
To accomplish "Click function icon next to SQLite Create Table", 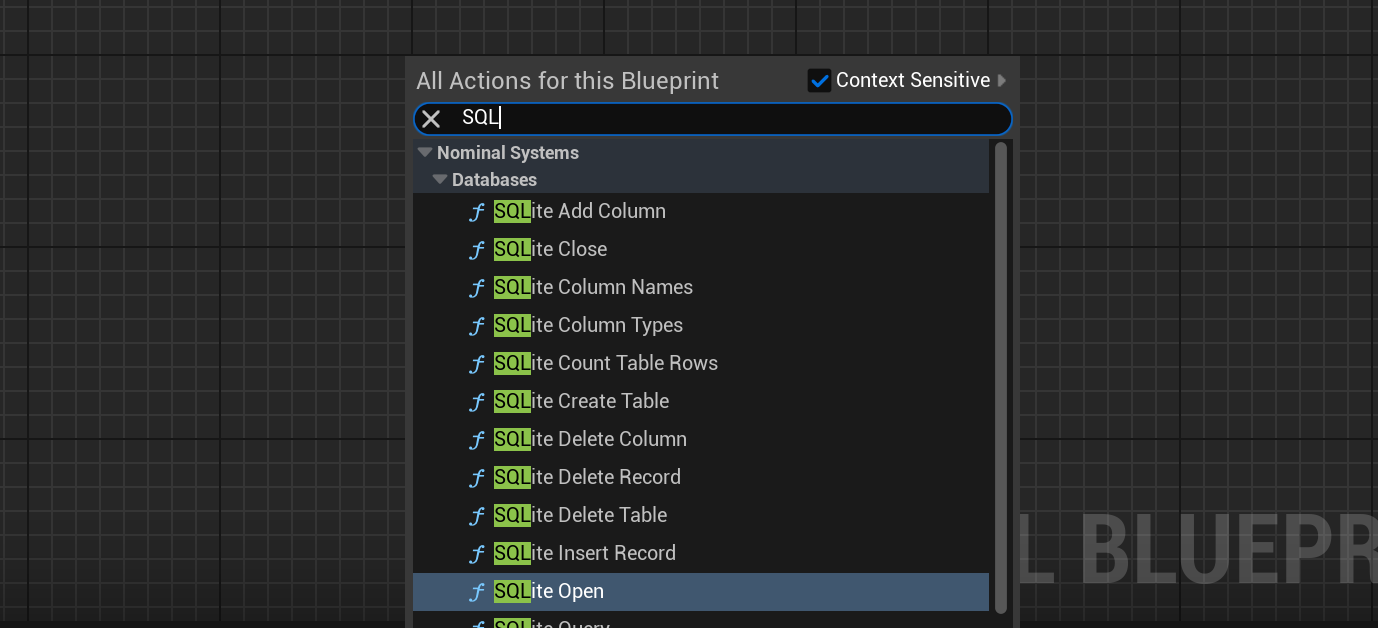I will pyautogui.click(x=478, y=402).
